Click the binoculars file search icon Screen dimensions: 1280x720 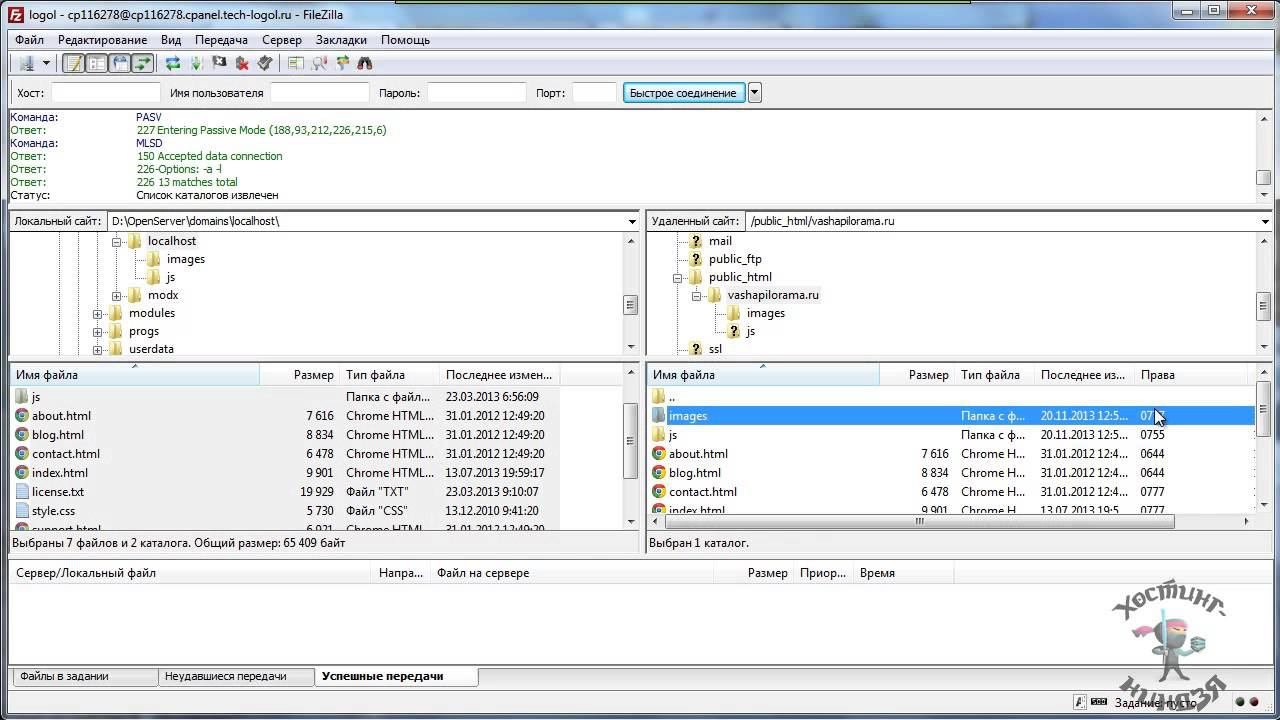point(365,63)
